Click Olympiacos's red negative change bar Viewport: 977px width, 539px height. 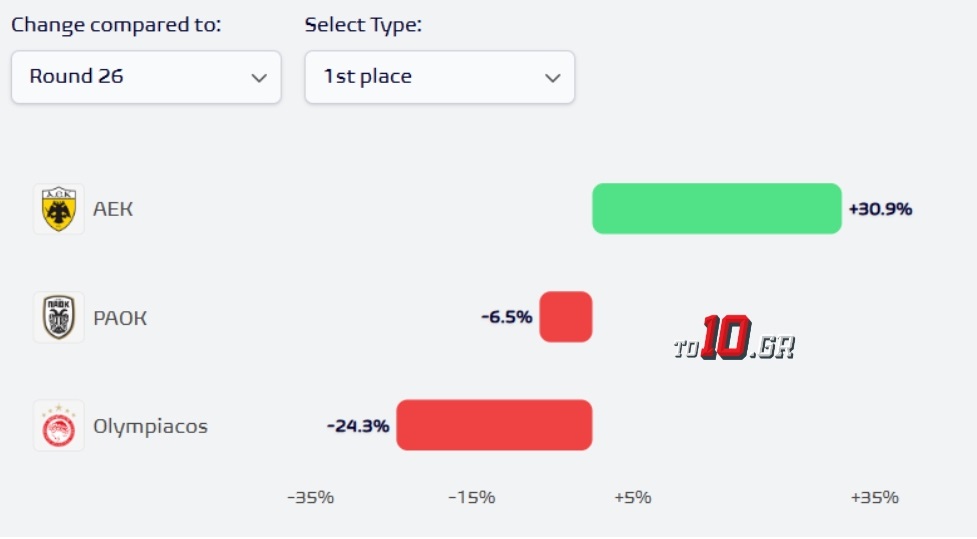[x=494, y=425]
